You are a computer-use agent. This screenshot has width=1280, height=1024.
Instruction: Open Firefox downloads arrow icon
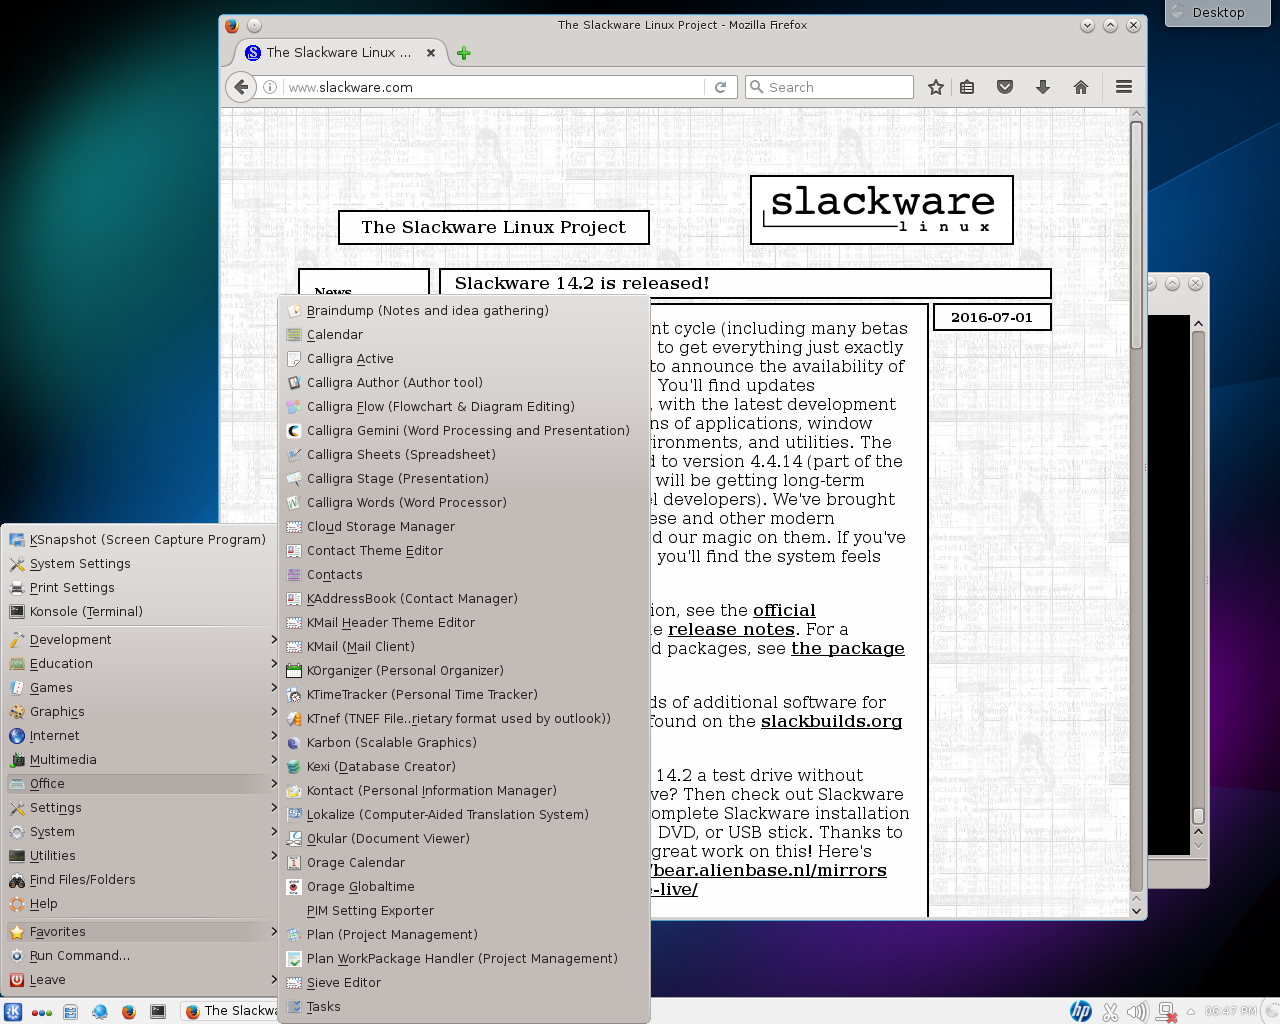pos(1043,87)
